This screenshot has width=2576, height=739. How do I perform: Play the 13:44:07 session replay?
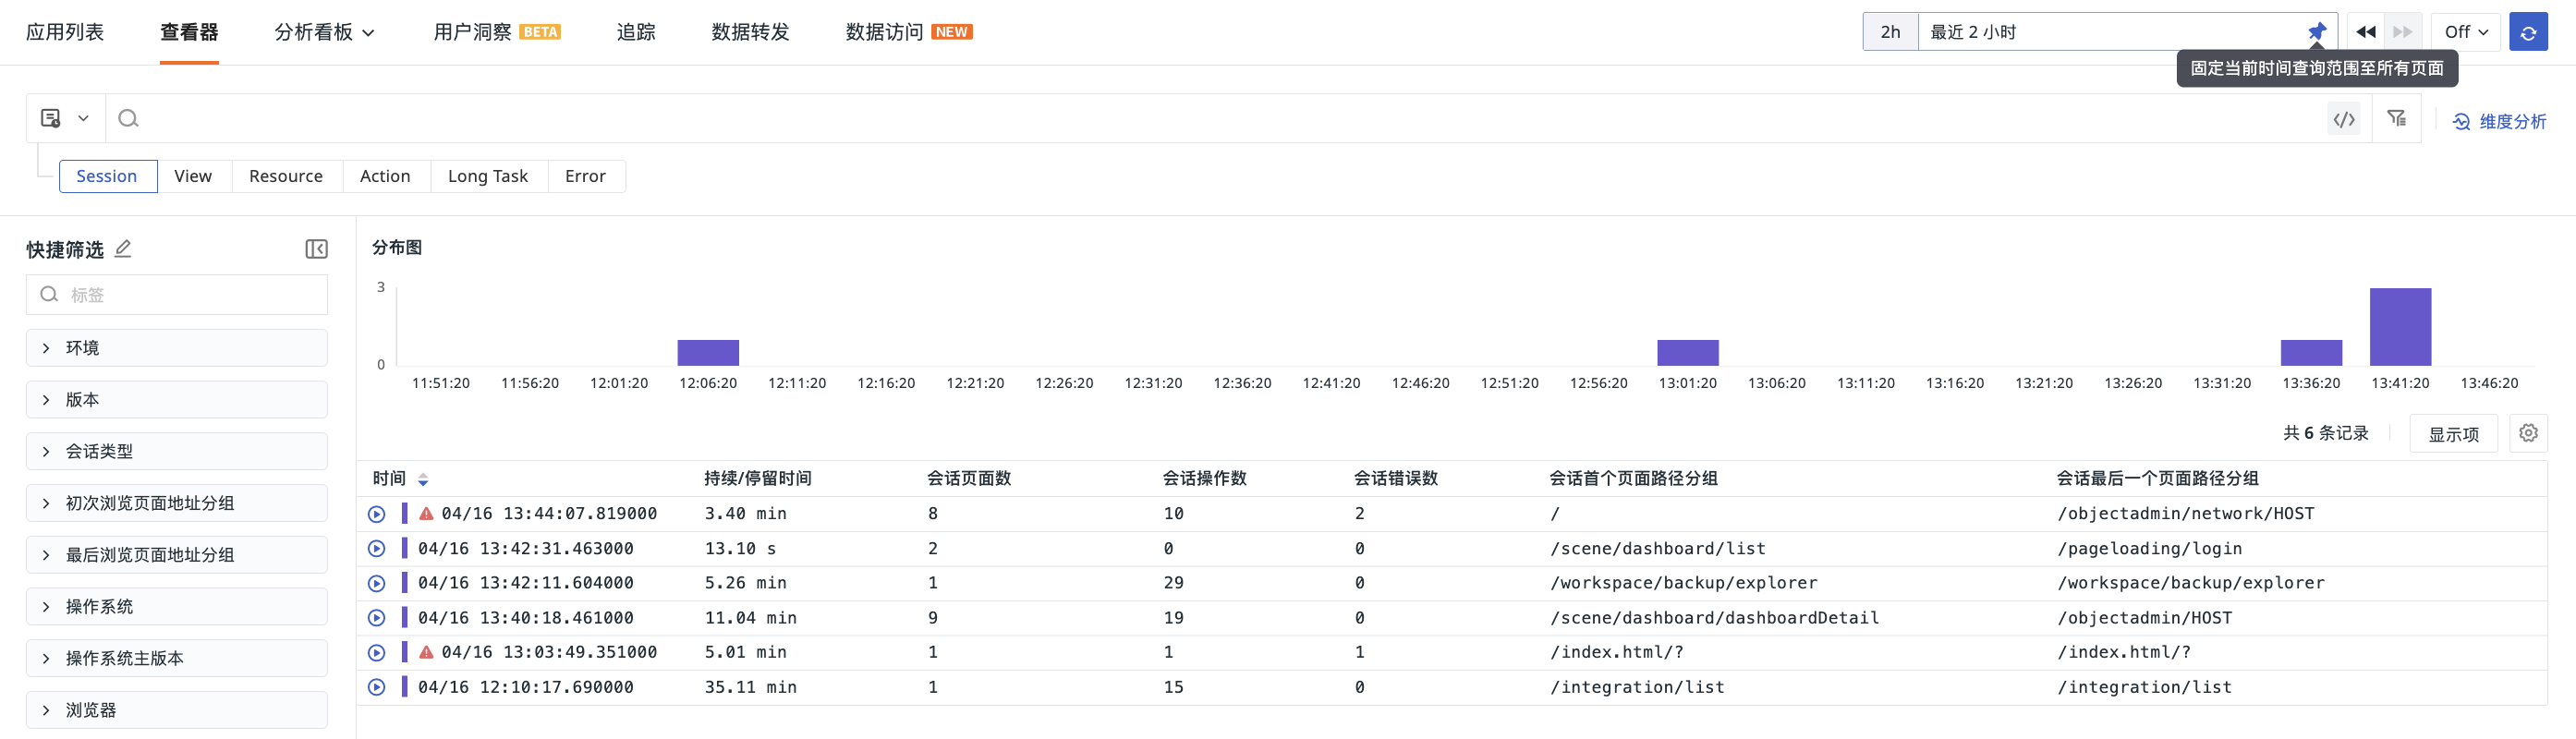pyautogui.click(x=377, y=514)
